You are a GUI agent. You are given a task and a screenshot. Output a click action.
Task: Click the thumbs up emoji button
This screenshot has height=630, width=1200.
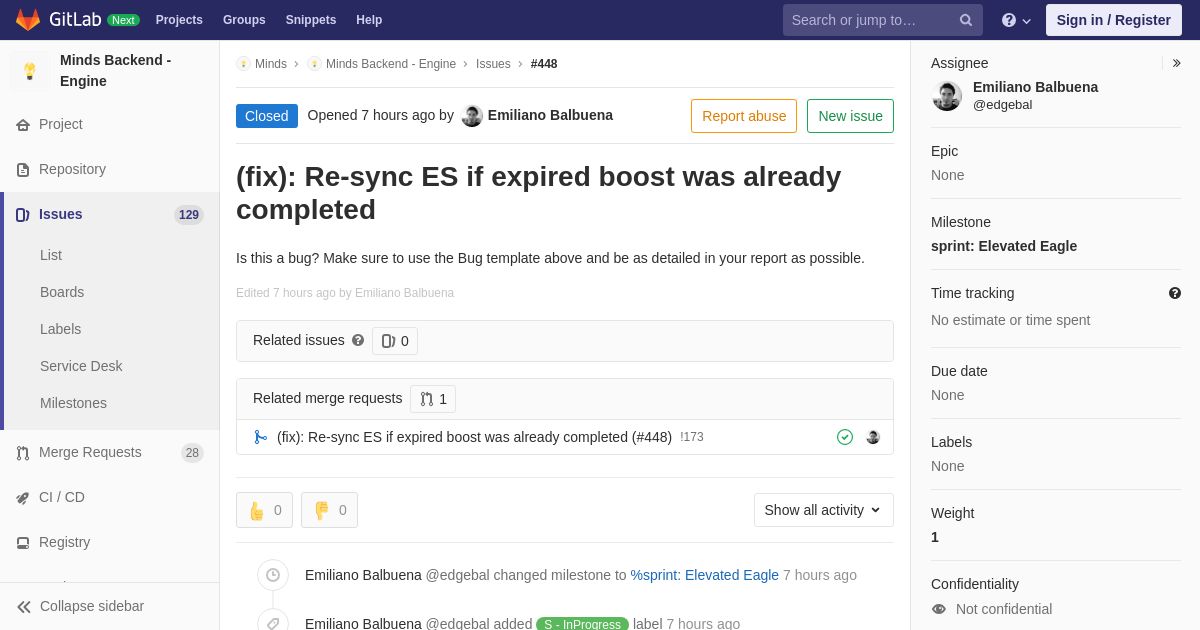(x=264, y=510)
